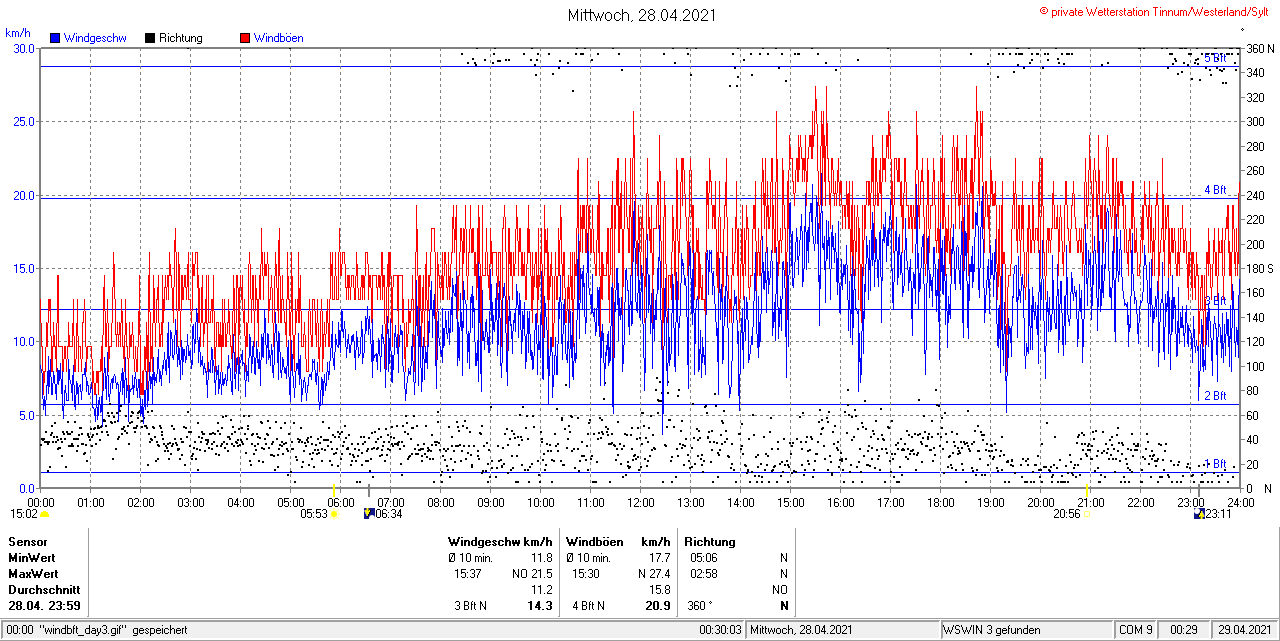Select the 'Windgeschw' legend label
The width and height of the screenshot is (1280, 641).
pyautogui.click(x=94, y=38)
